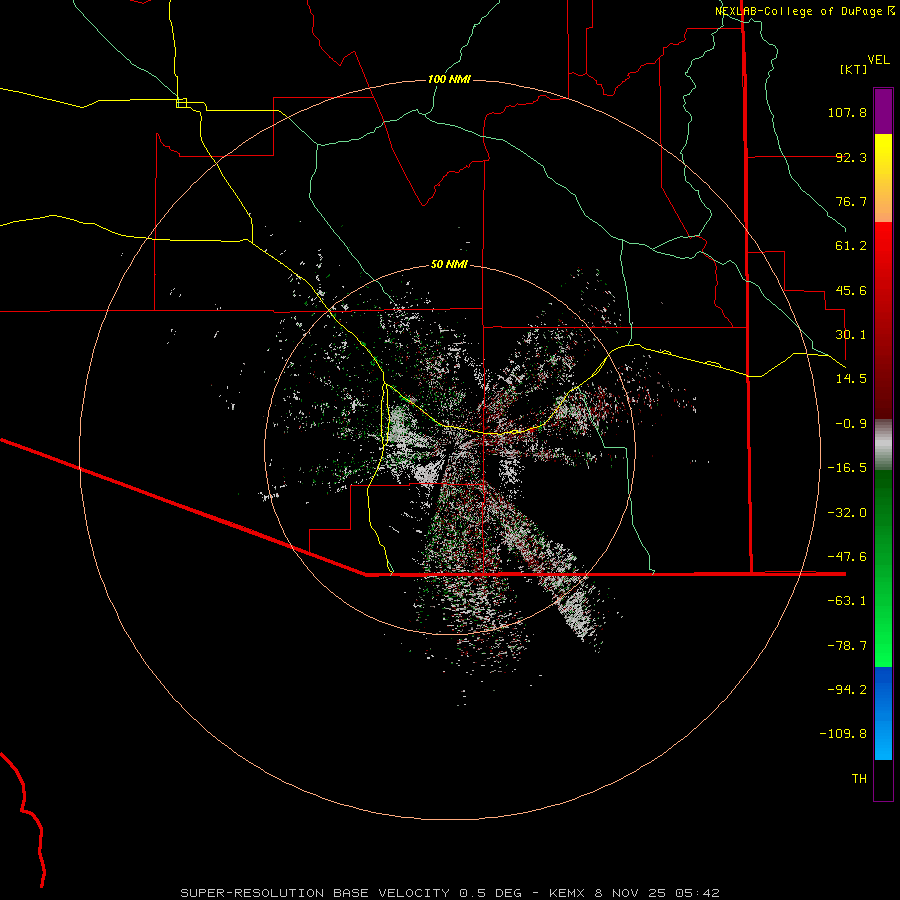The height and width of the screenshot is (900, 900).
Task: Click the VEL legend title
Action: click(878, 60)
